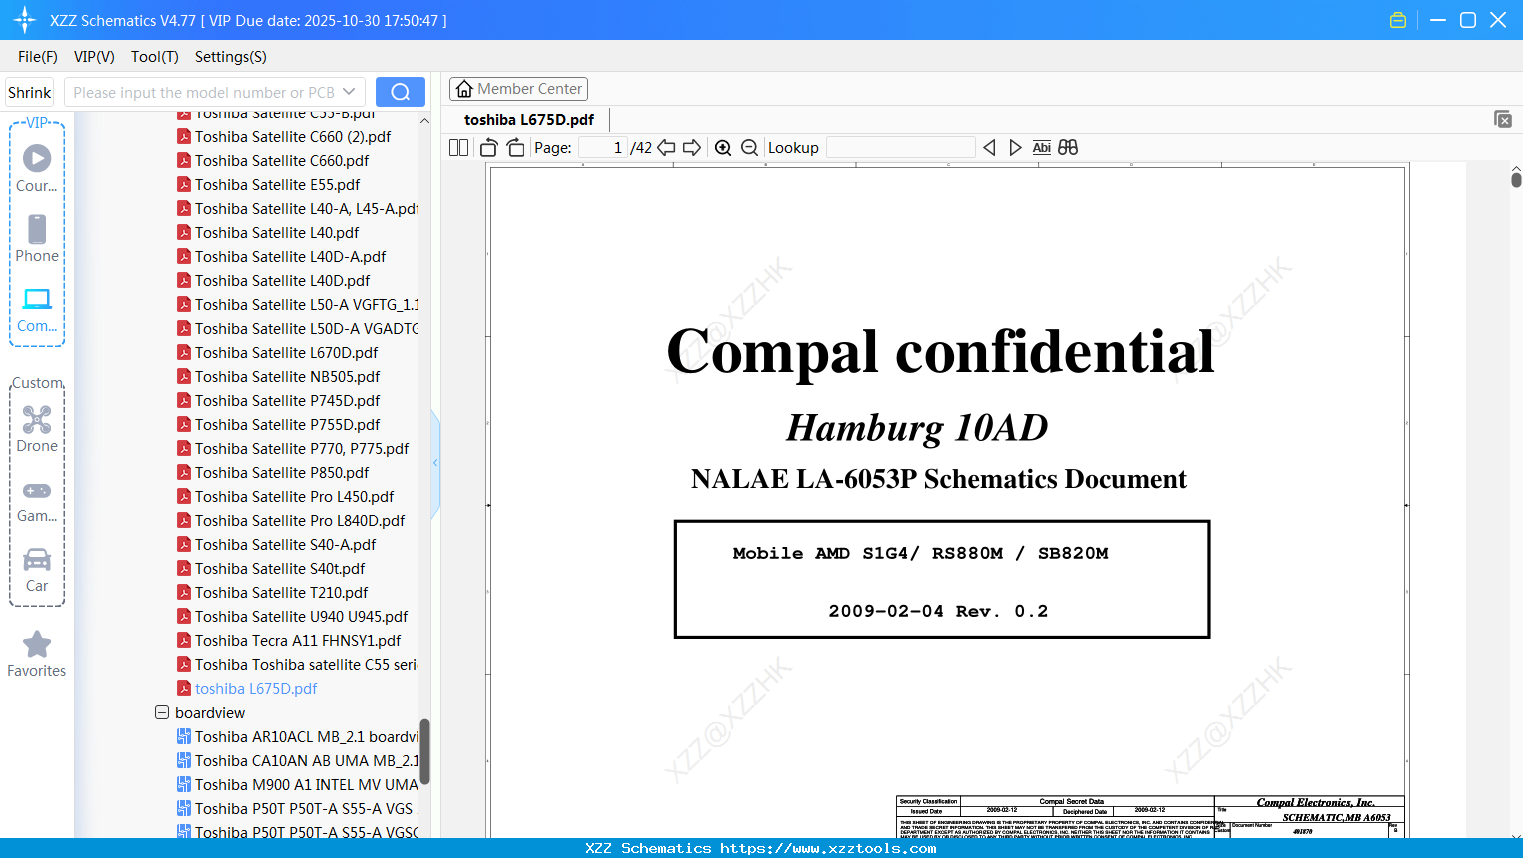The image size is (1523, 858).
Task: Close all tabs icon at top right
Action: point(1503,119)
